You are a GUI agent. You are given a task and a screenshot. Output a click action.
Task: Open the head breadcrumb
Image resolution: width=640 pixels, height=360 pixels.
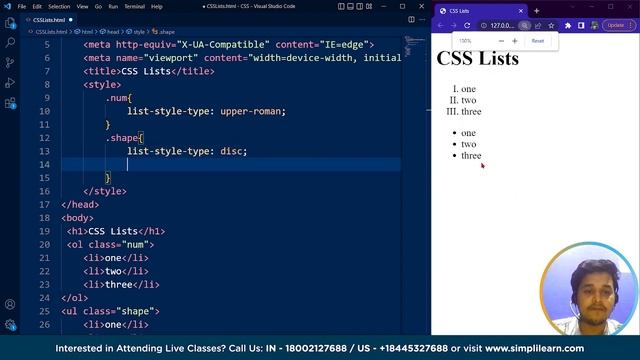[x=110, y=31]
